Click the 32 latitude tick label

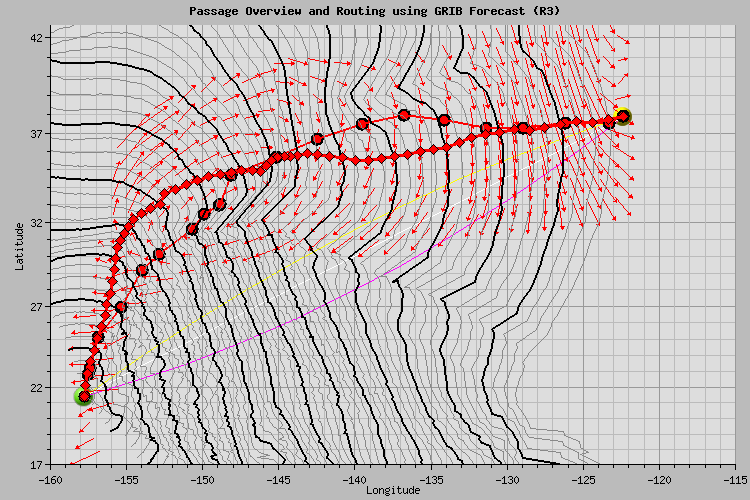(x=37, y=222)
